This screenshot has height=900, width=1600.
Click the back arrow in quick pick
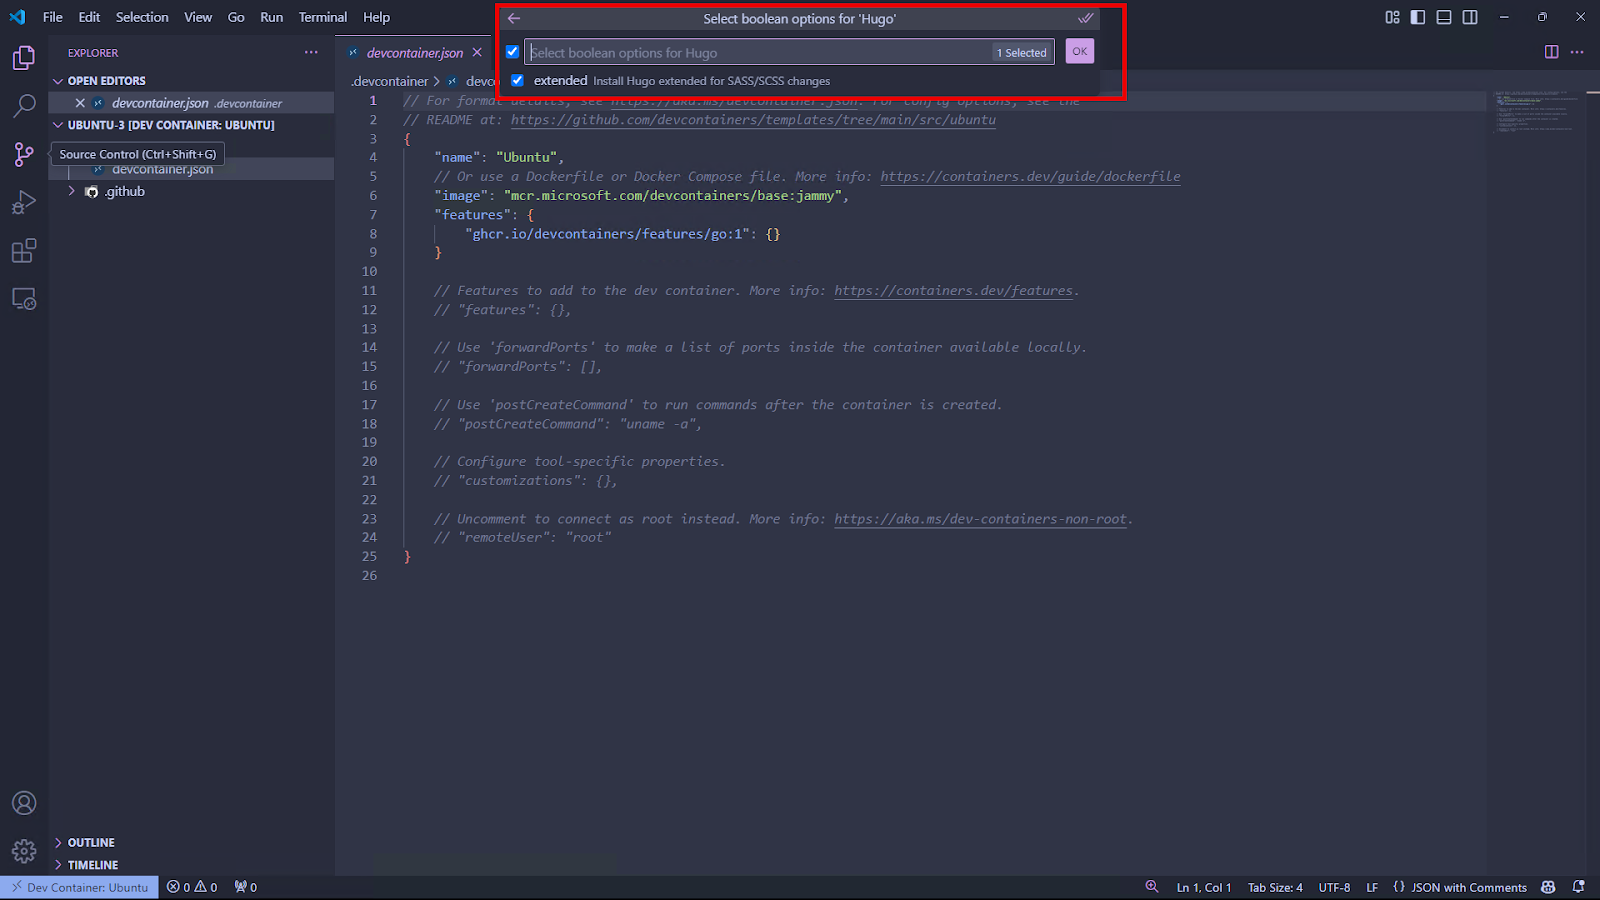coord(514,19)
